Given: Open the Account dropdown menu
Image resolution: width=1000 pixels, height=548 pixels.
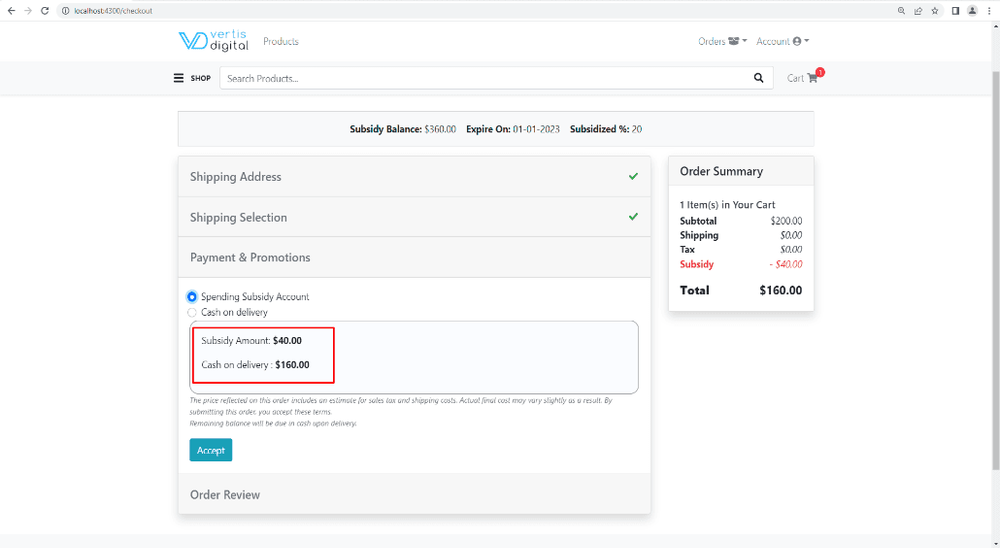Looking at the screenshot, I should [783, 41].
